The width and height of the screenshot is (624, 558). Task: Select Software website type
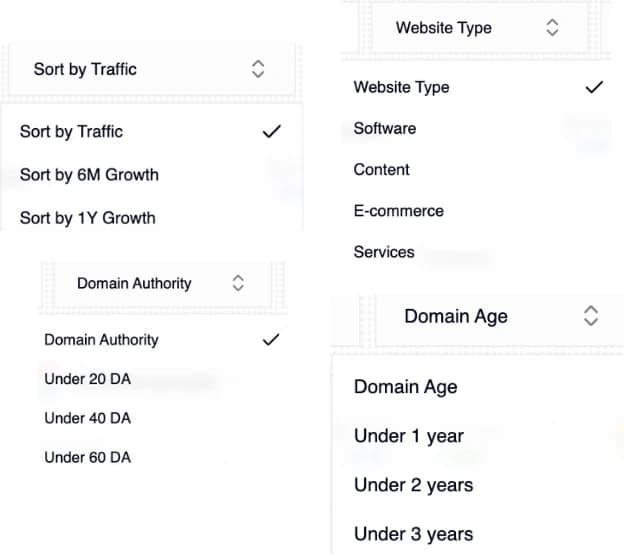(x=385, y=128)
